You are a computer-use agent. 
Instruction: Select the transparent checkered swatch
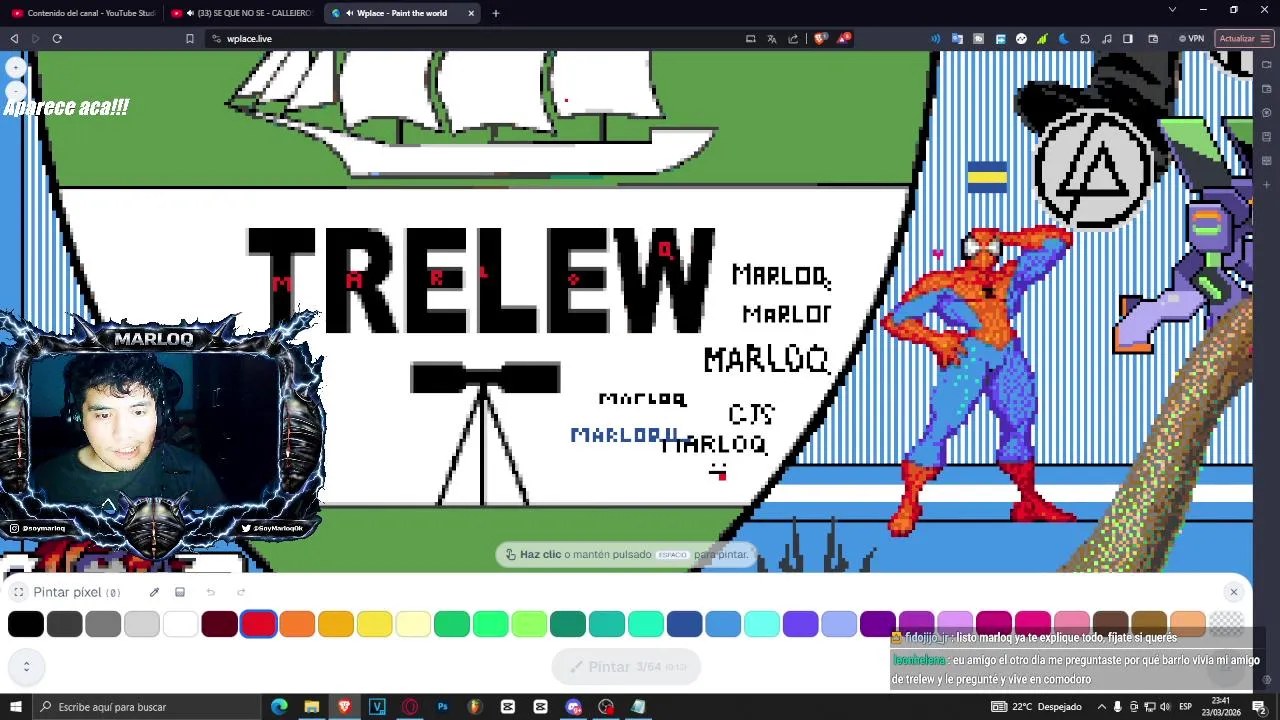[x=1226, y=624]
